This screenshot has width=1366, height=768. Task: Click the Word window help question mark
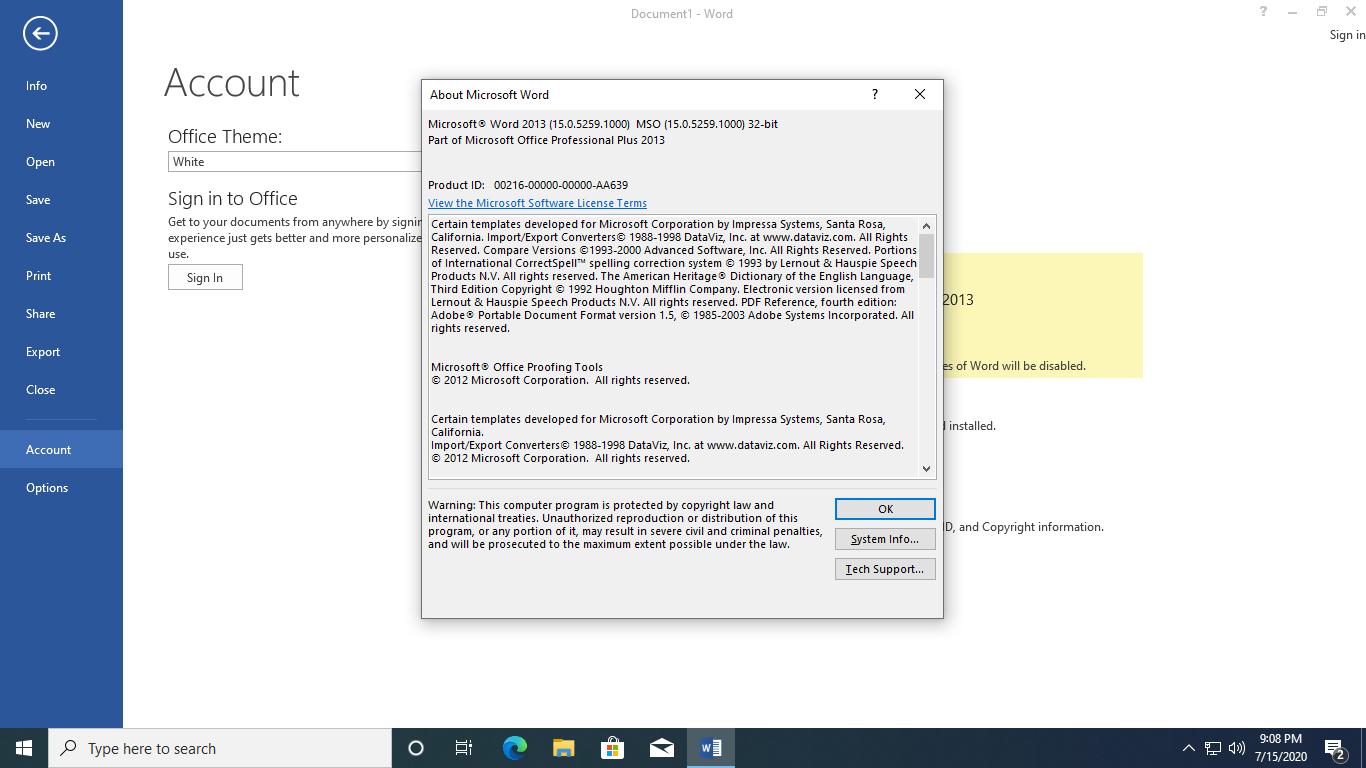click(1264, 12)
